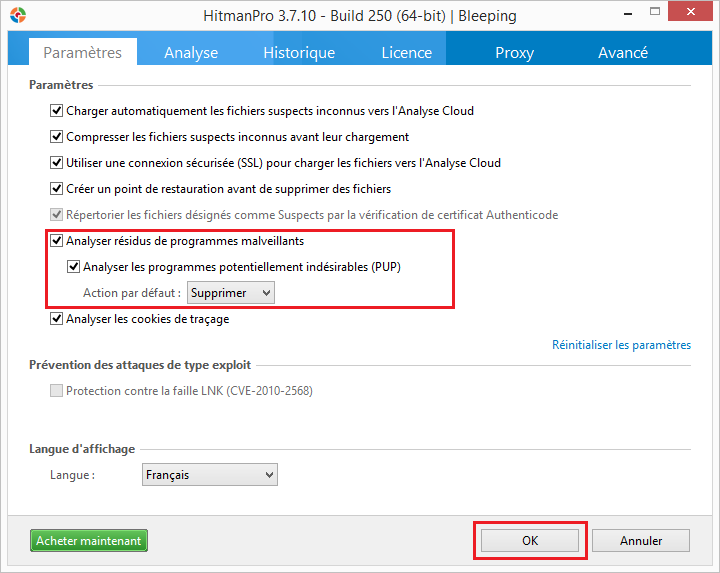
Task: Disable Analyser les cookies de traçage
Action: 56,319
